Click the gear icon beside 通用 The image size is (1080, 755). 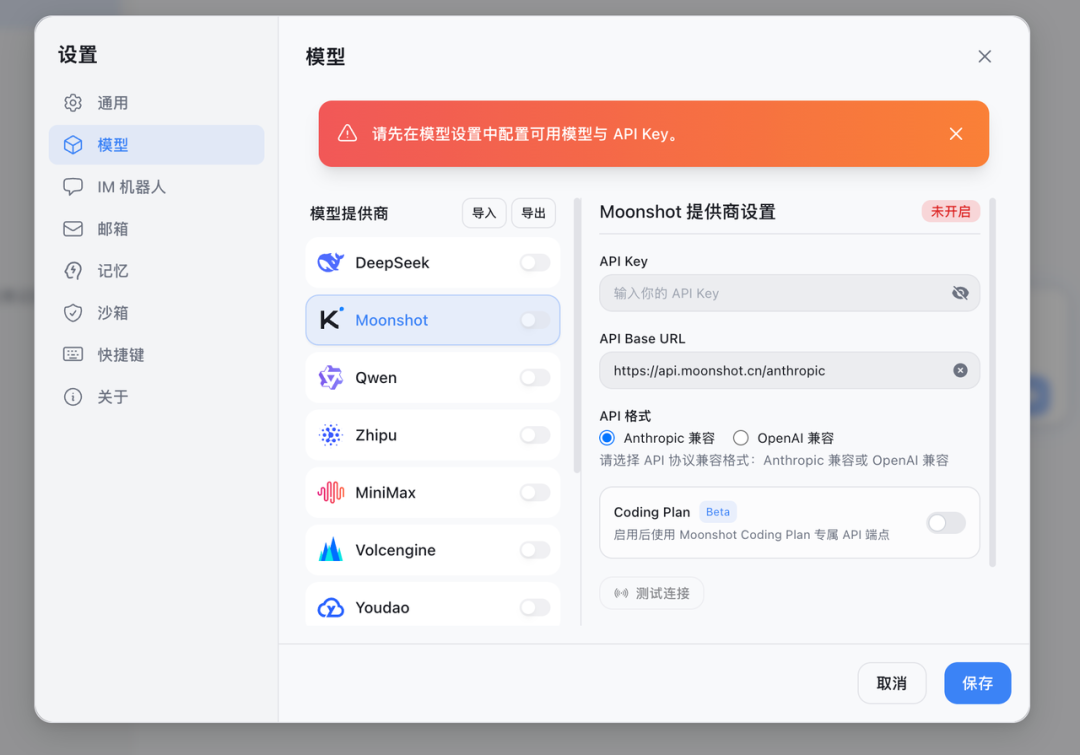(73, 103)
